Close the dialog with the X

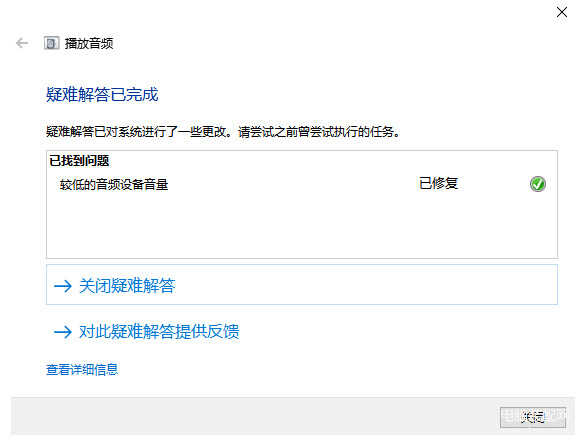tap(562, 12)
